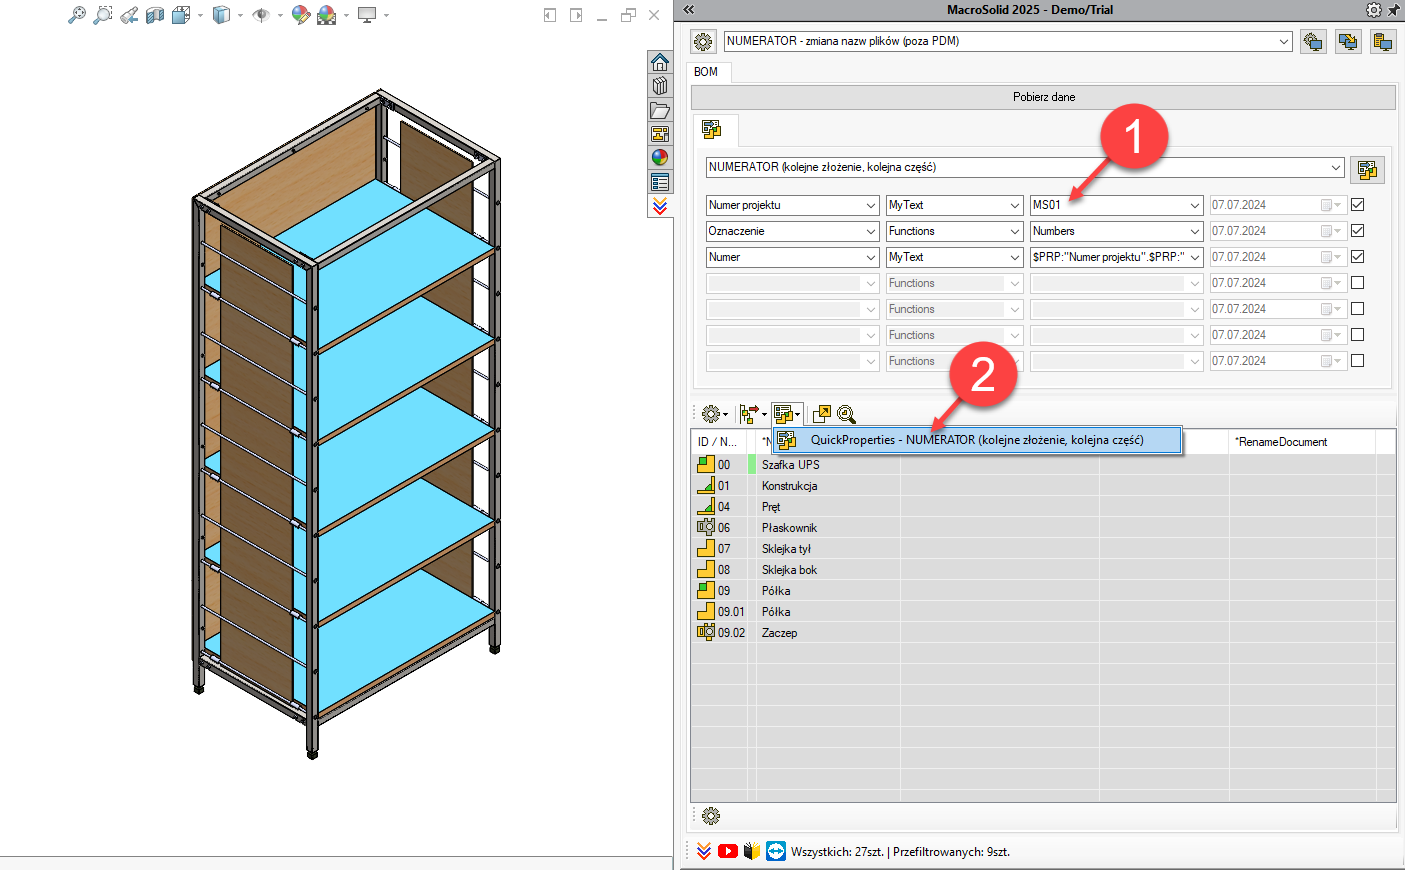Click the Display Style cube icon
1405x870 pixels.
click(x=221, y=15)
